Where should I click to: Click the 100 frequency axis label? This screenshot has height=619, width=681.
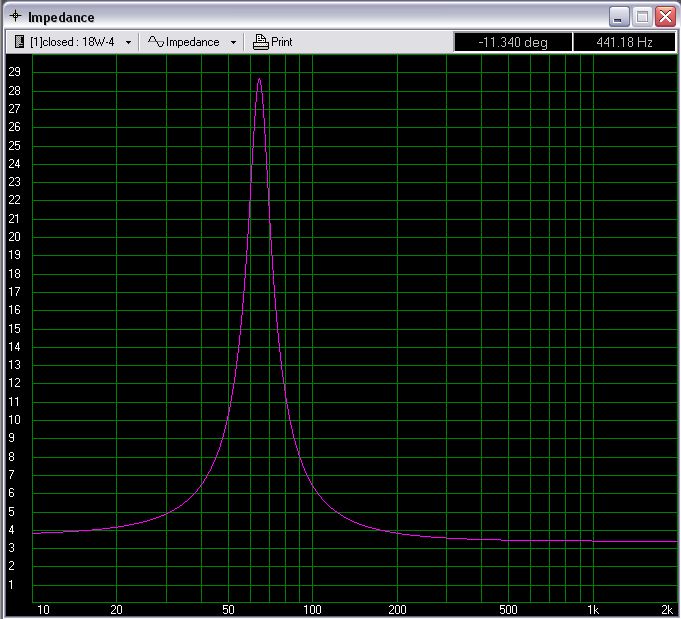(312, 610)
